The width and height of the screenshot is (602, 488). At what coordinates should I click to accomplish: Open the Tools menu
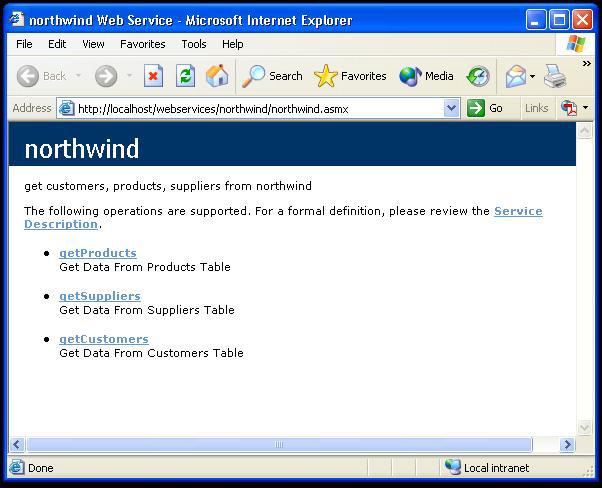[x=194, y=44]
